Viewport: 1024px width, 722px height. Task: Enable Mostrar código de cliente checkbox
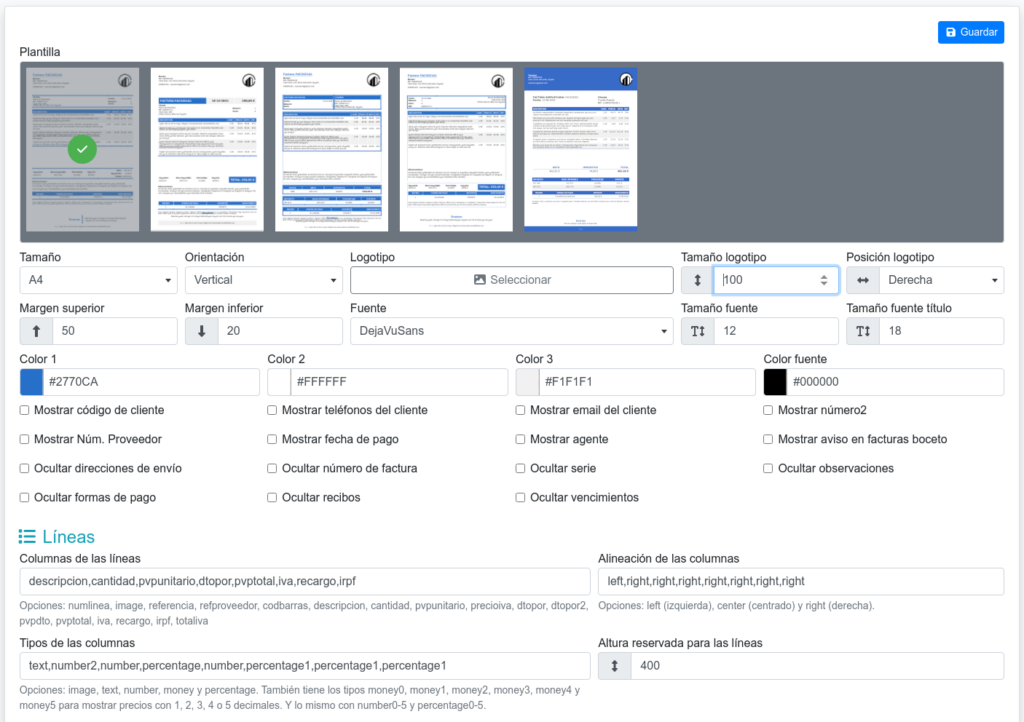click(x=25, y=410)
